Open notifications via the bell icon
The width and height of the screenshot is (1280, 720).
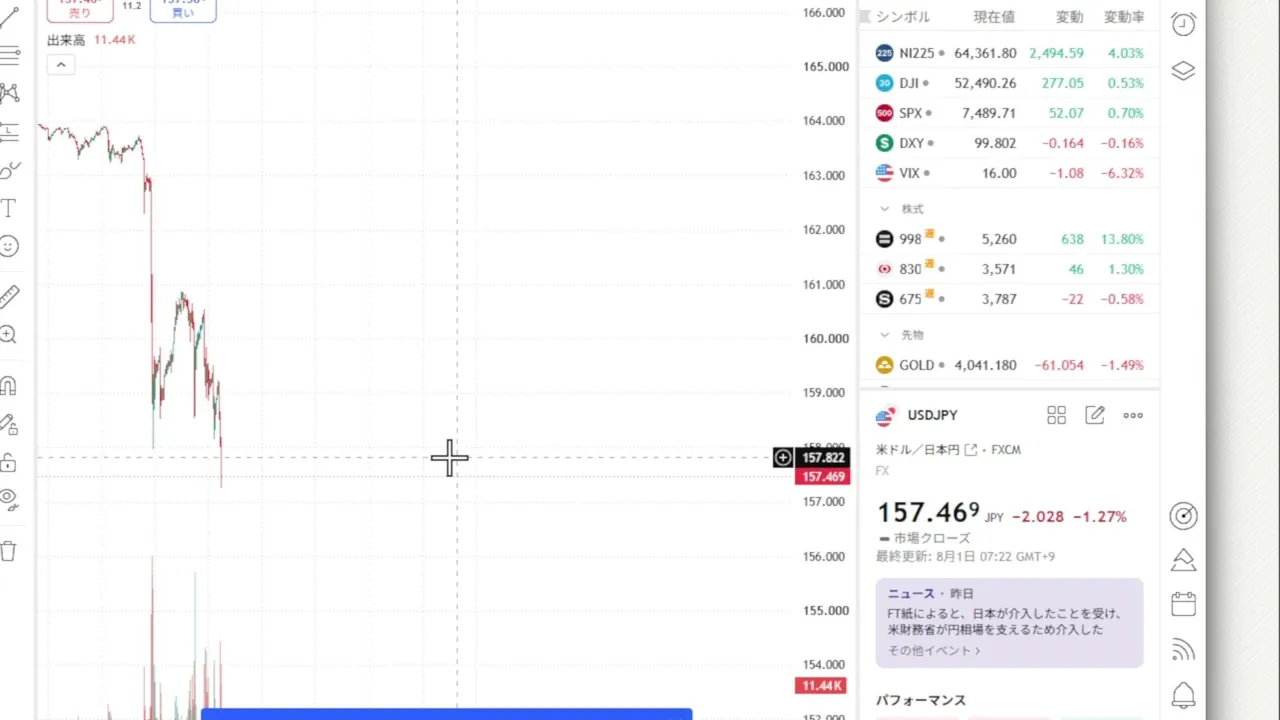pyautogui.click(x=1183, y=694)
